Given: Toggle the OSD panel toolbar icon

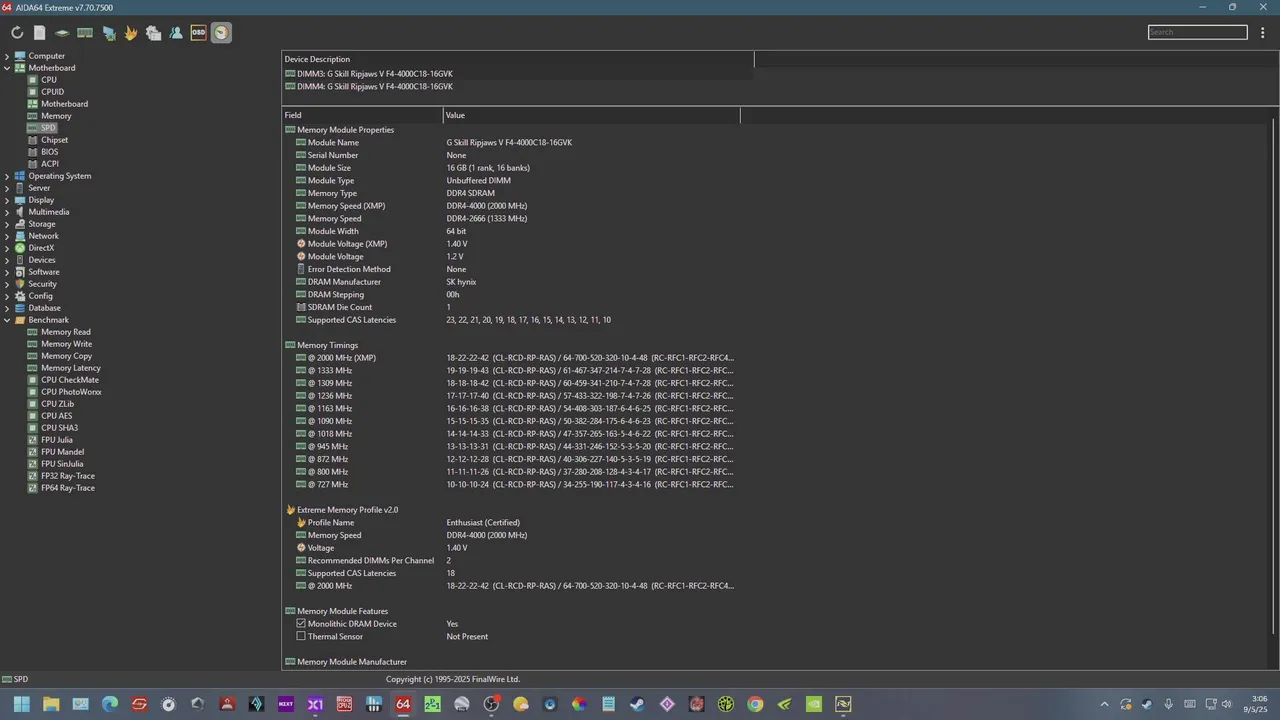Looking at the screenshot, I should (198, 33).
